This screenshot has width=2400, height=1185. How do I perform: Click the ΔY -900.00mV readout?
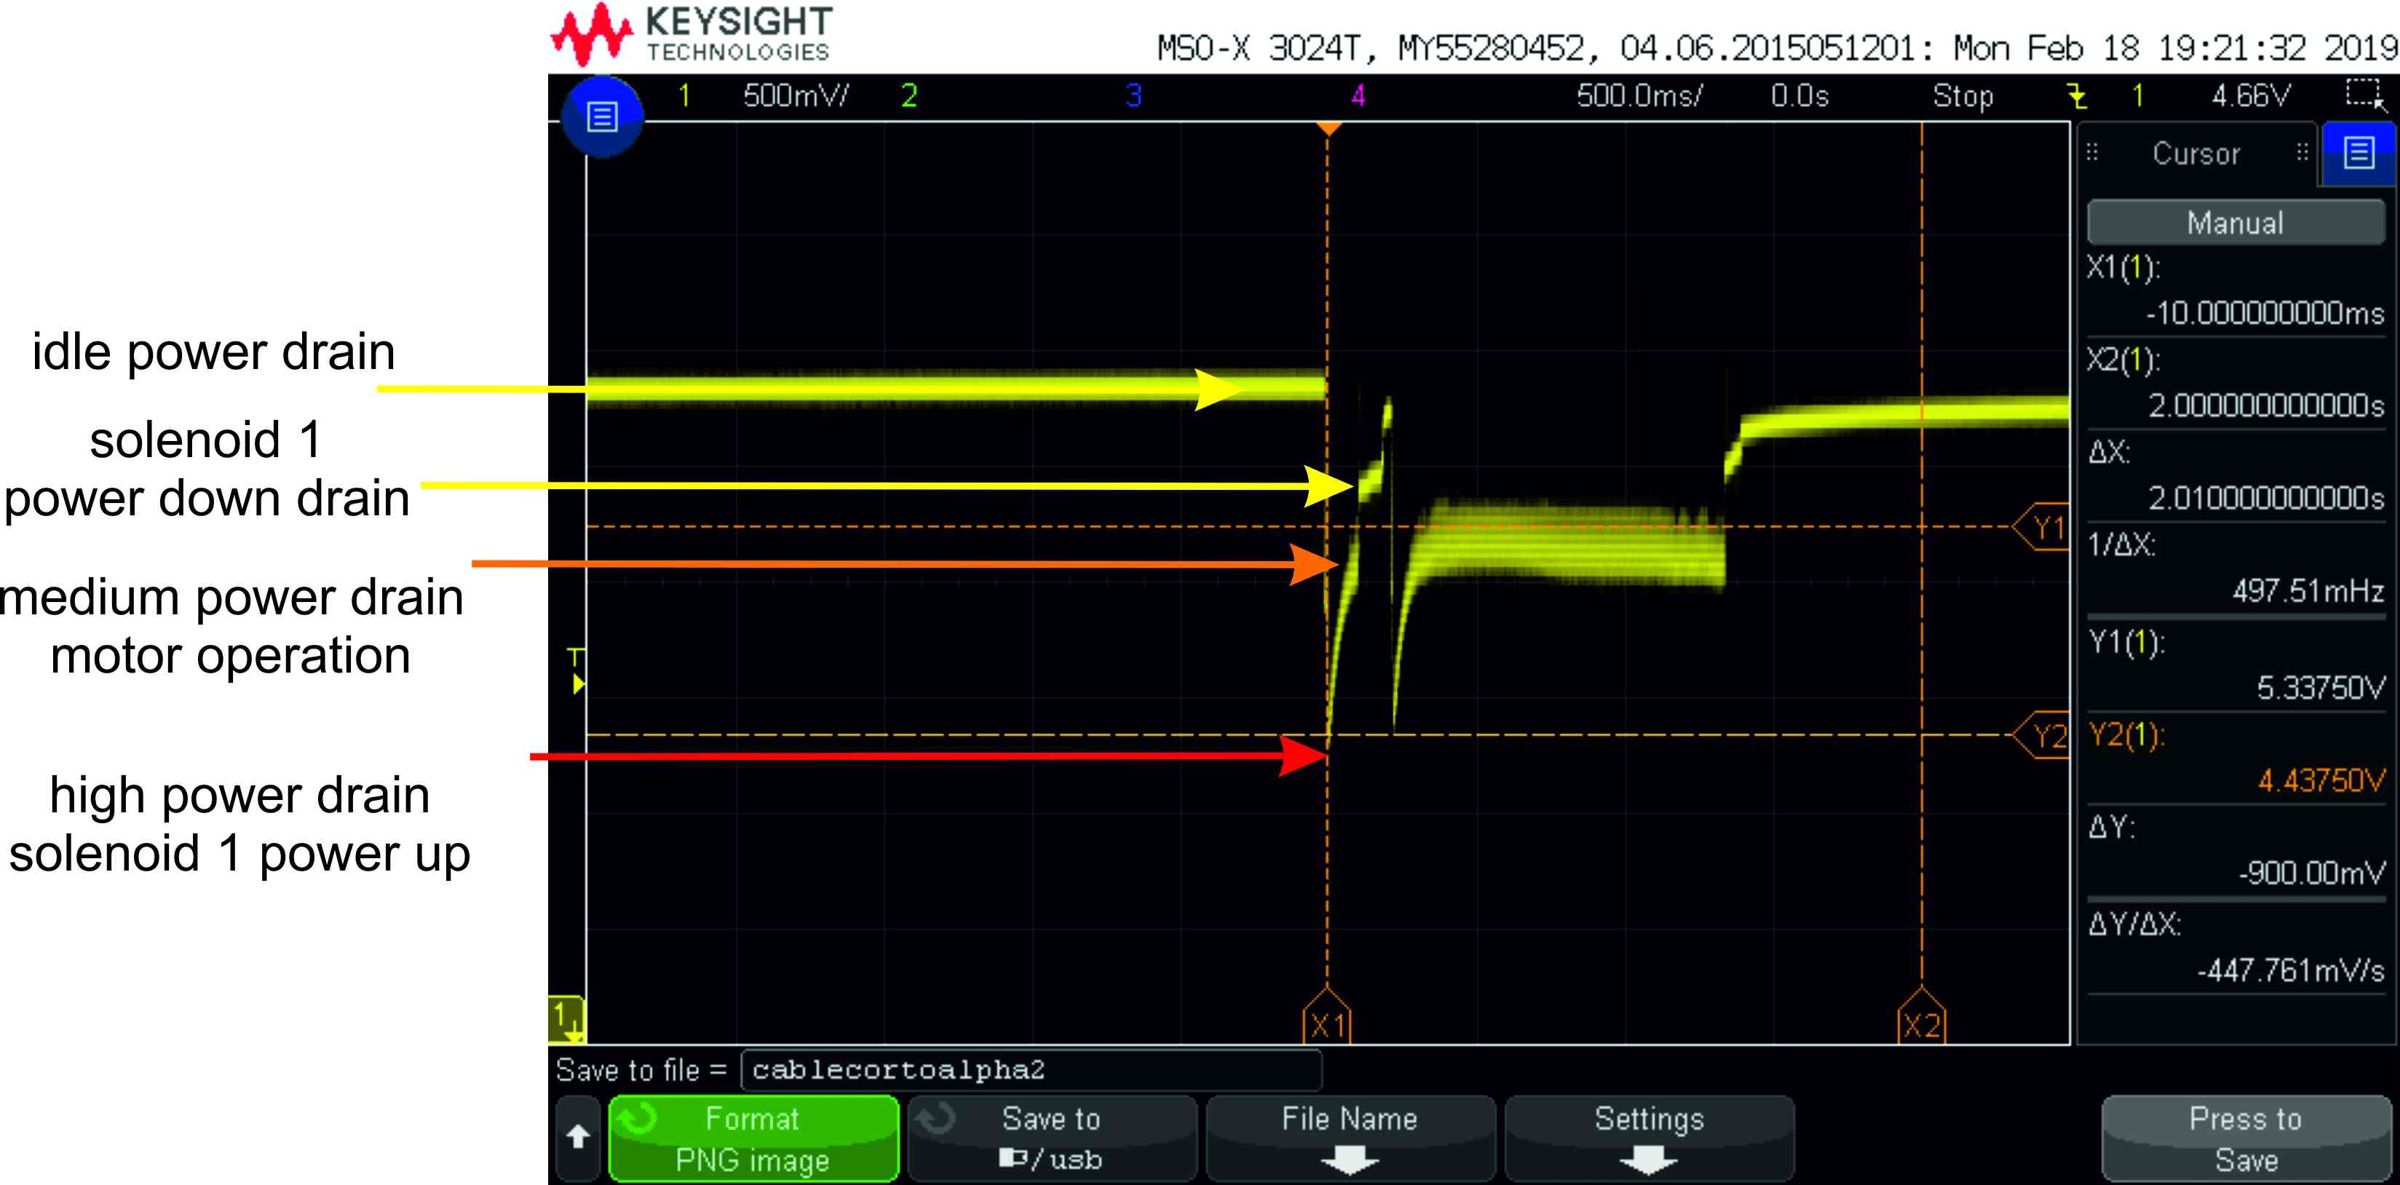click(2235, 851)
